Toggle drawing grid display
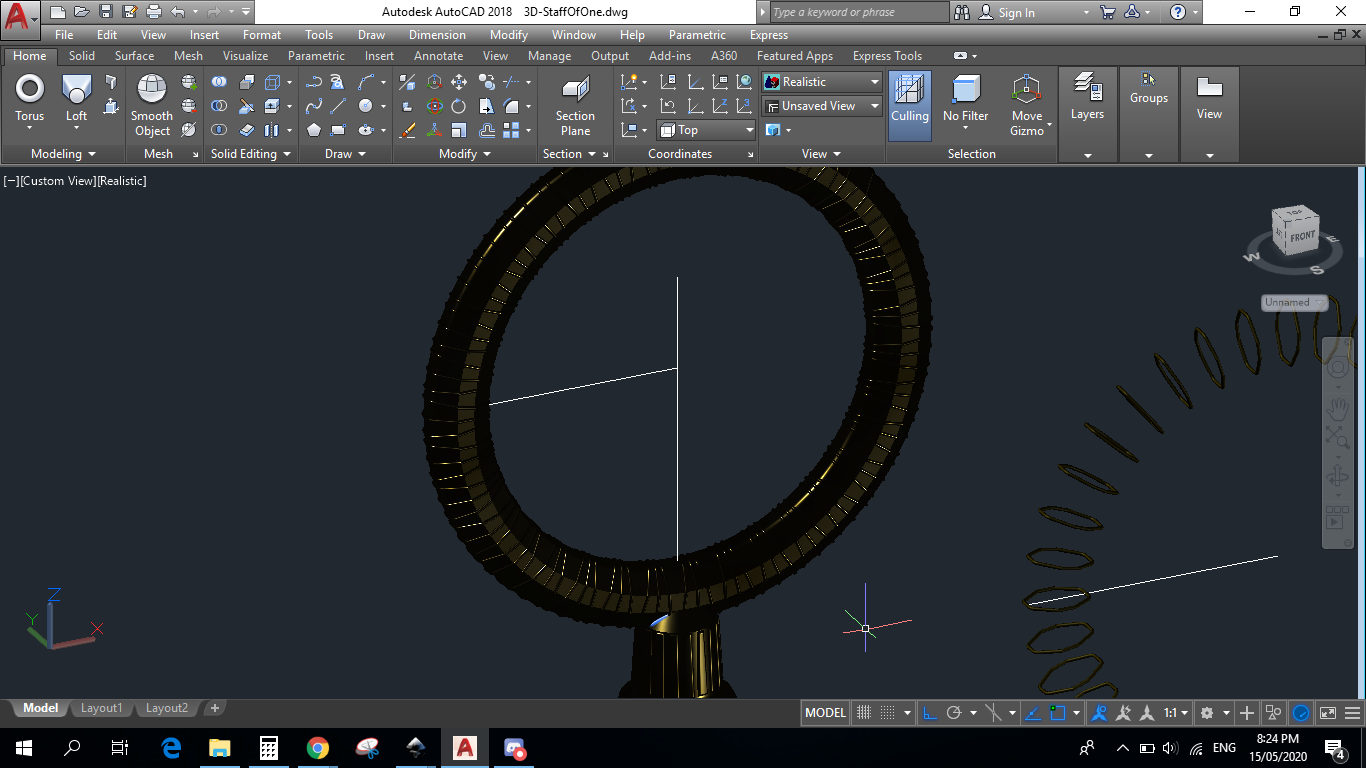This screenshot has height=768, width=1366. (865, 713)
